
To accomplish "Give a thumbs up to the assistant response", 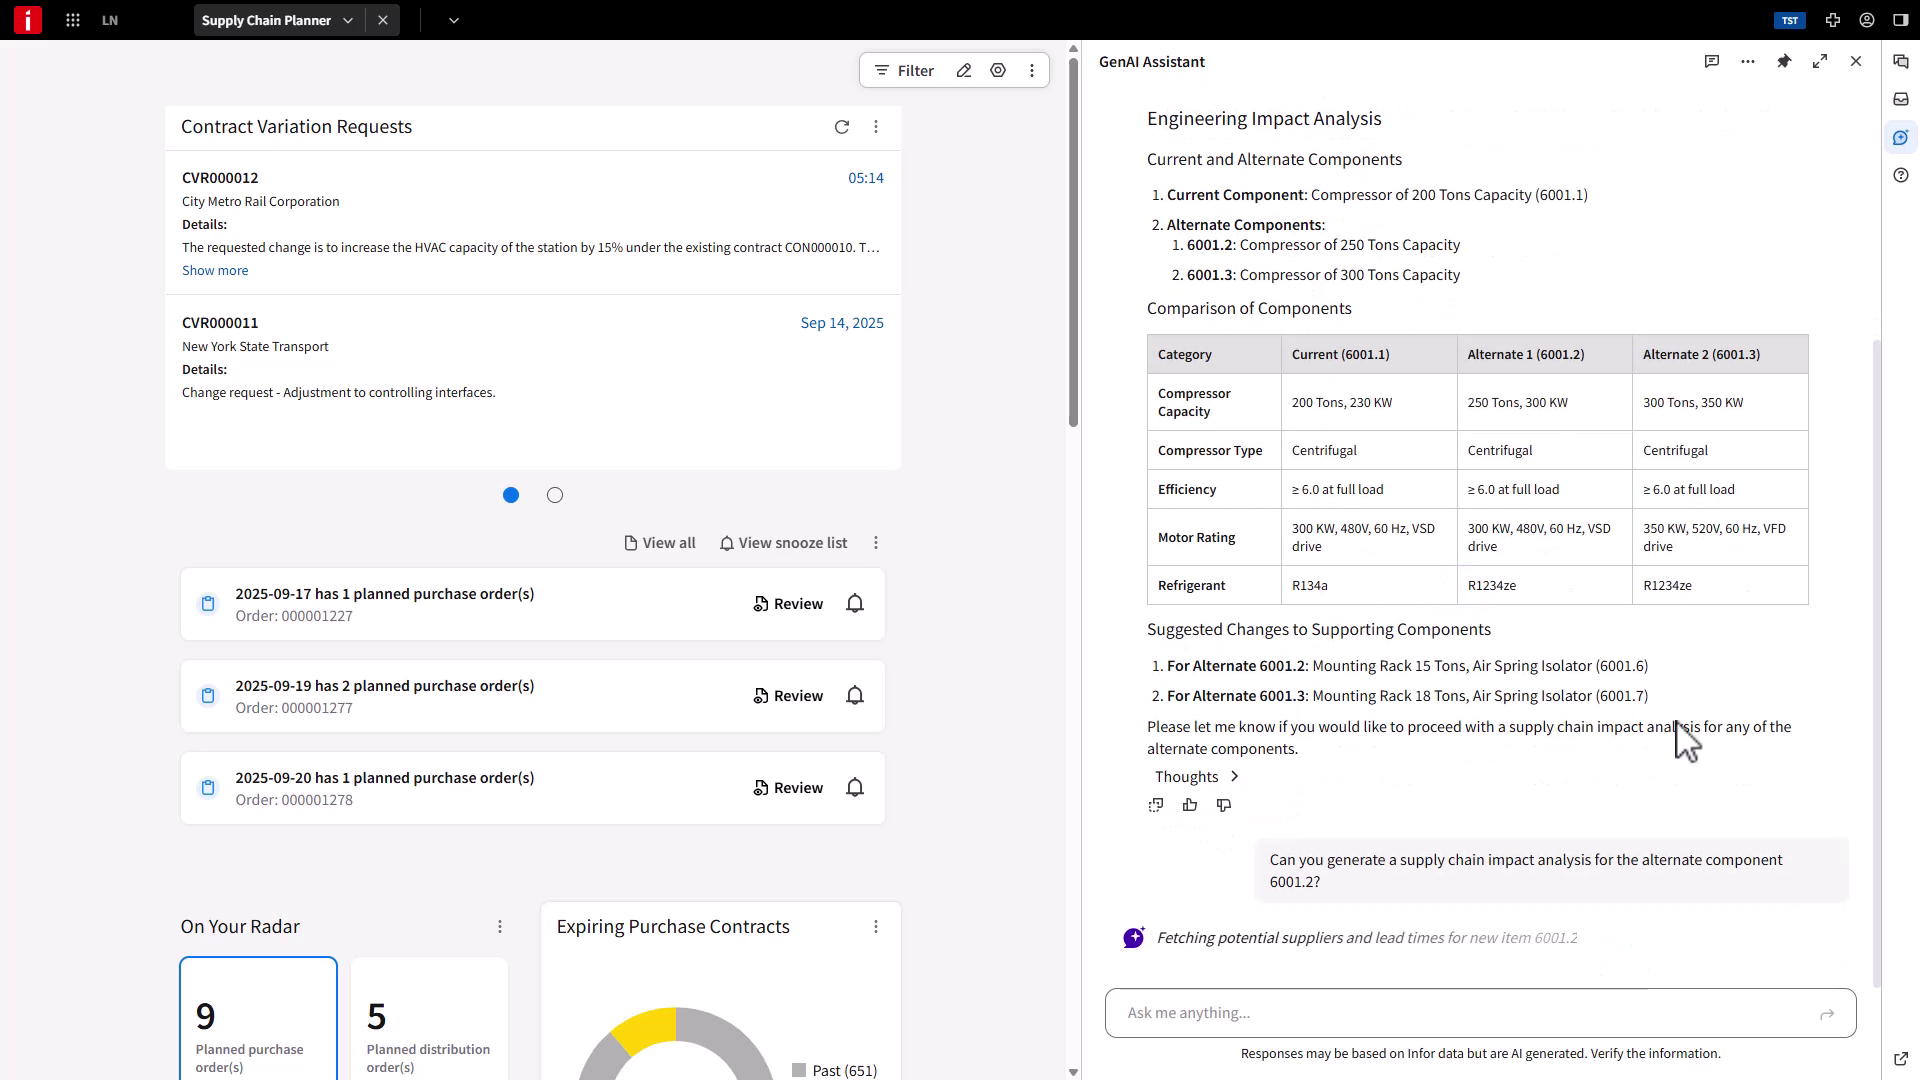I will click(x=1189, y=805).
